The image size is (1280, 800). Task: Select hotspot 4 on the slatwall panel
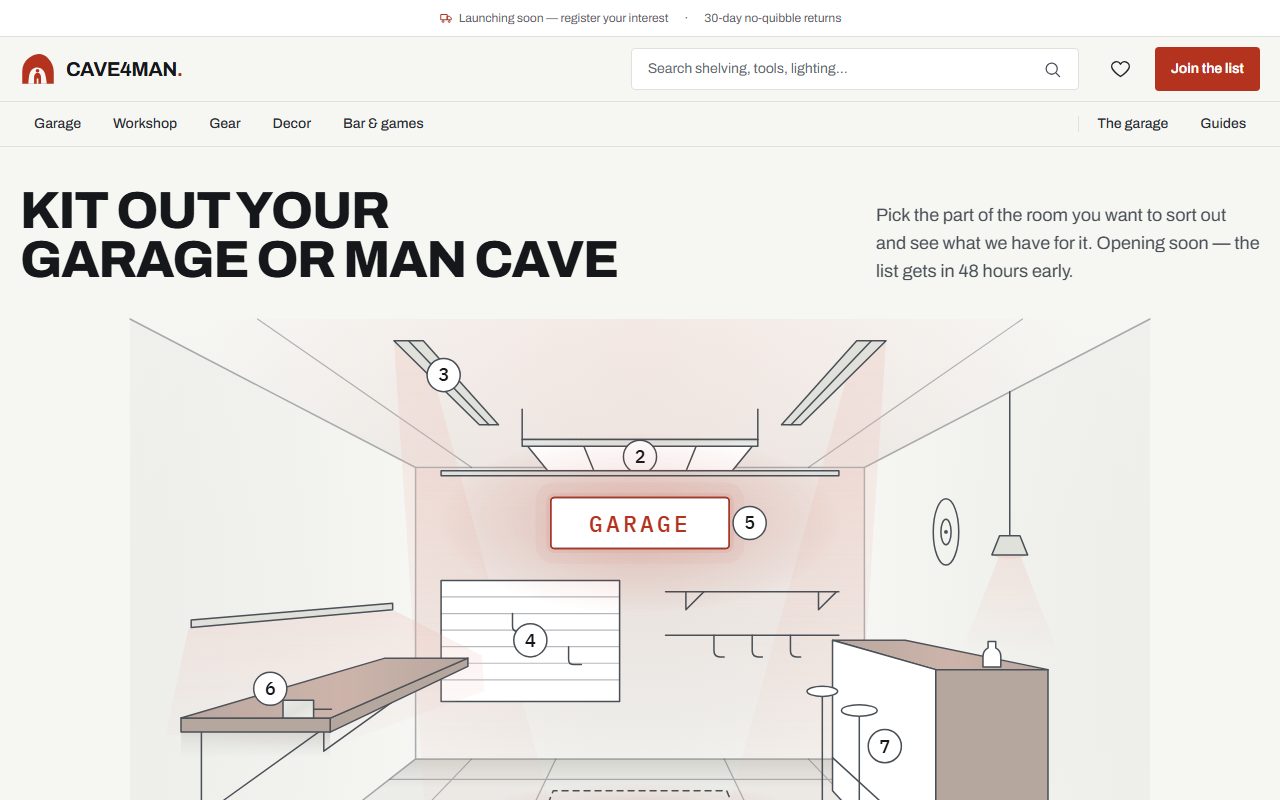coord(530,640)
